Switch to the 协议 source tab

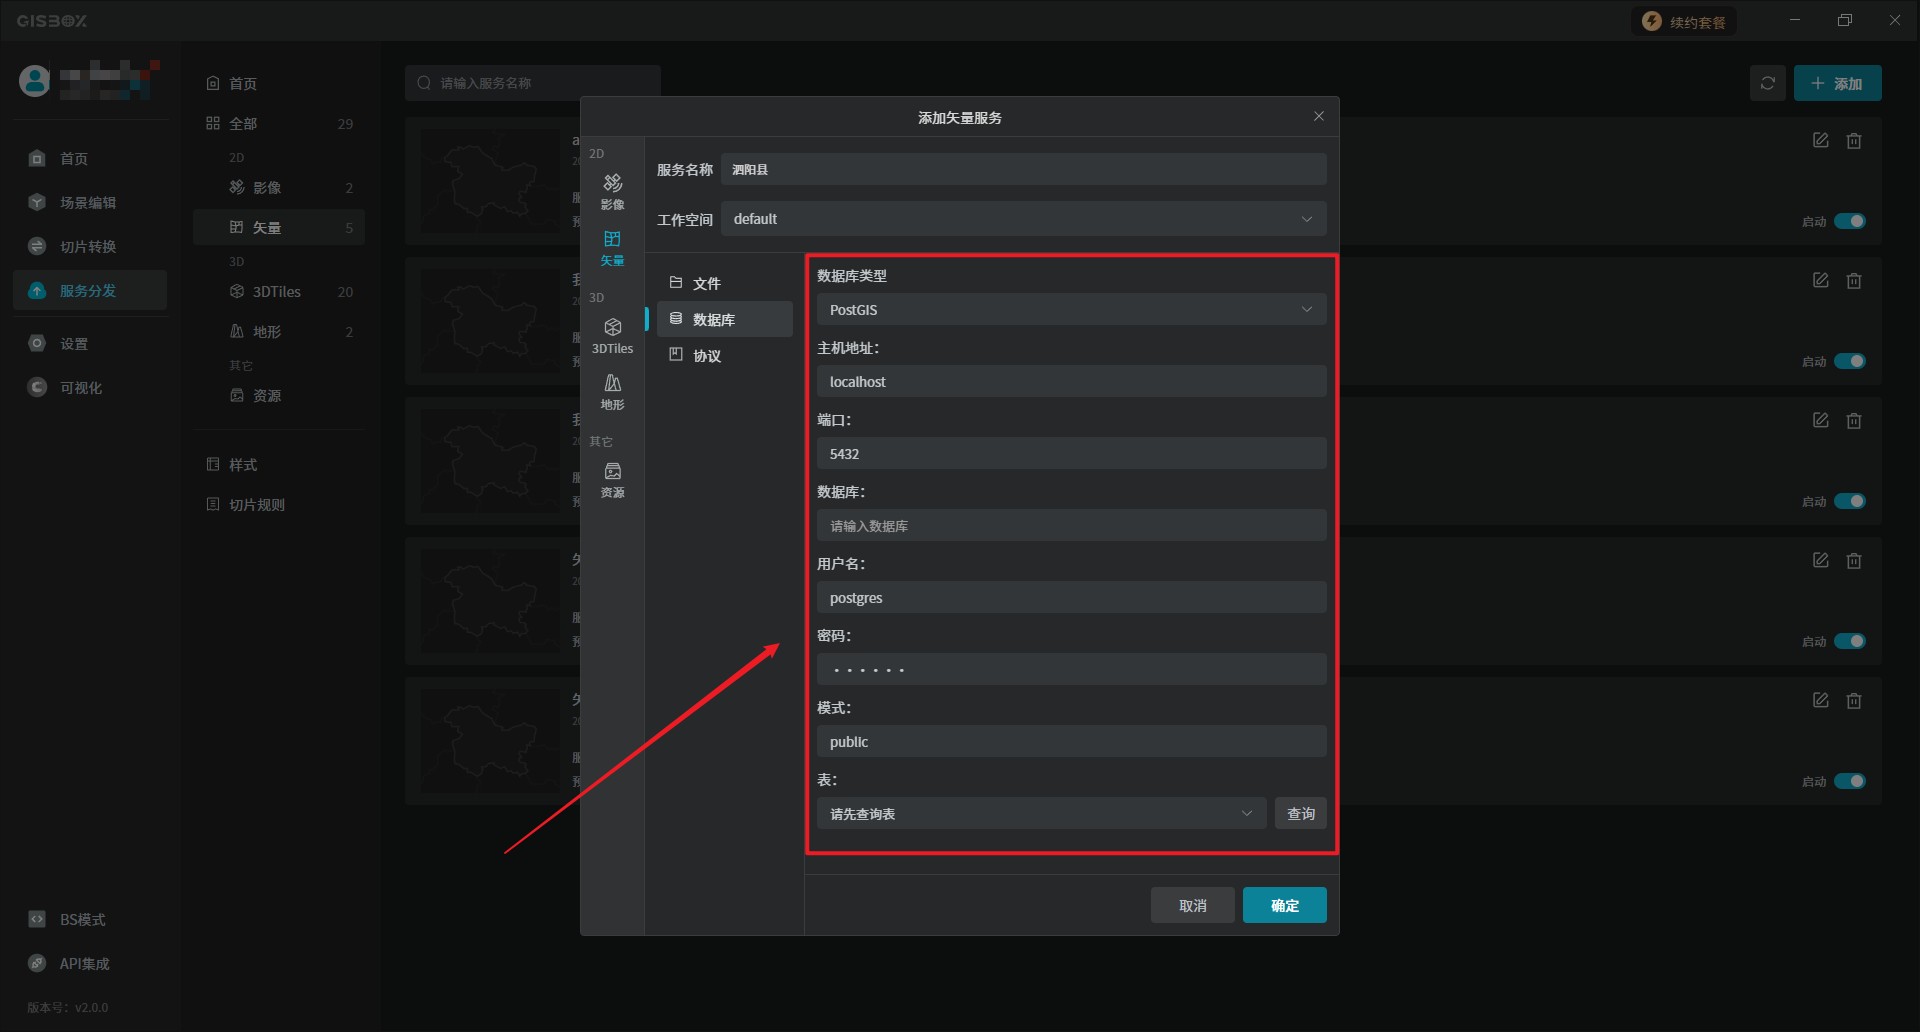706,356
